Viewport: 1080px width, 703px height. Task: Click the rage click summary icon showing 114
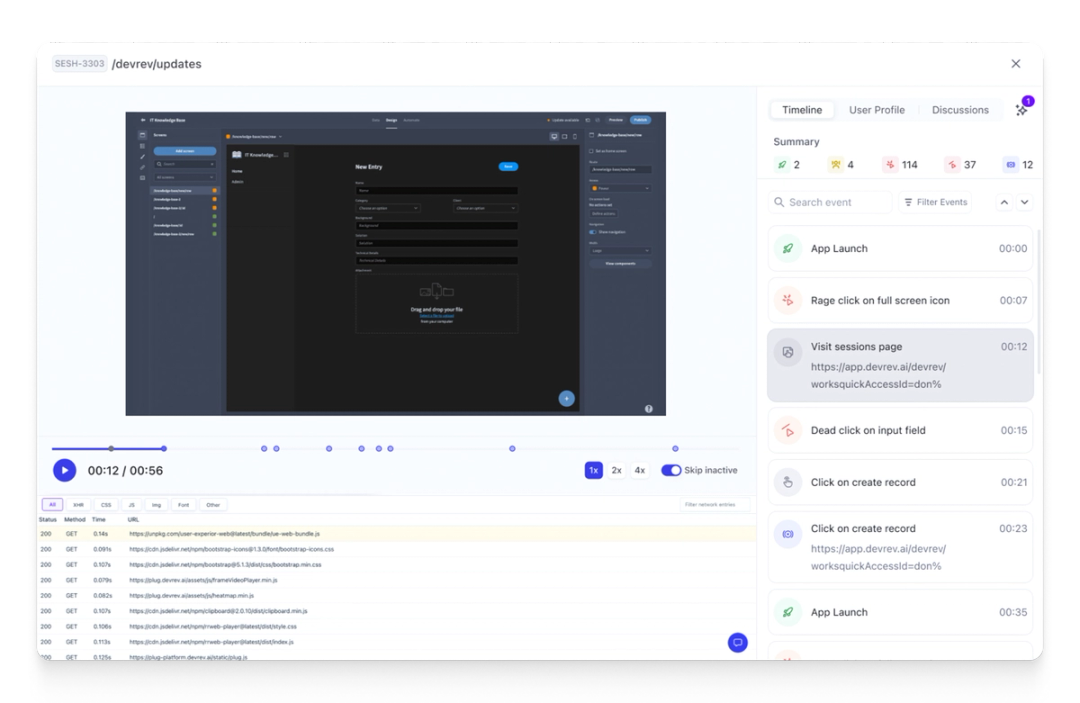click(890, 165)
